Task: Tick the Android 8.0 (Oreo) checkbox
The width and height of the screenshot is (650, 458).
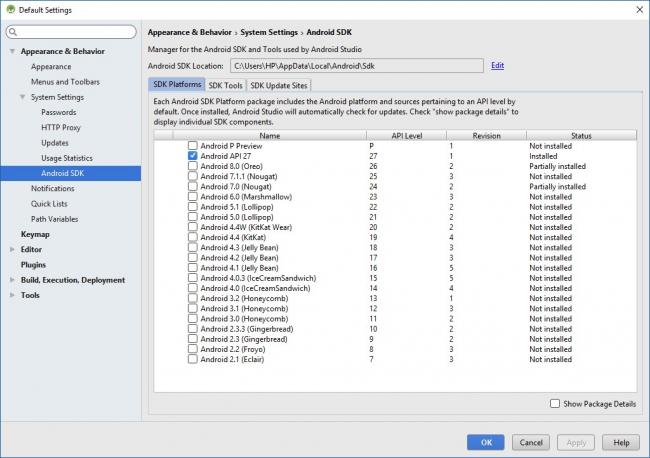Action: [192, 166]
